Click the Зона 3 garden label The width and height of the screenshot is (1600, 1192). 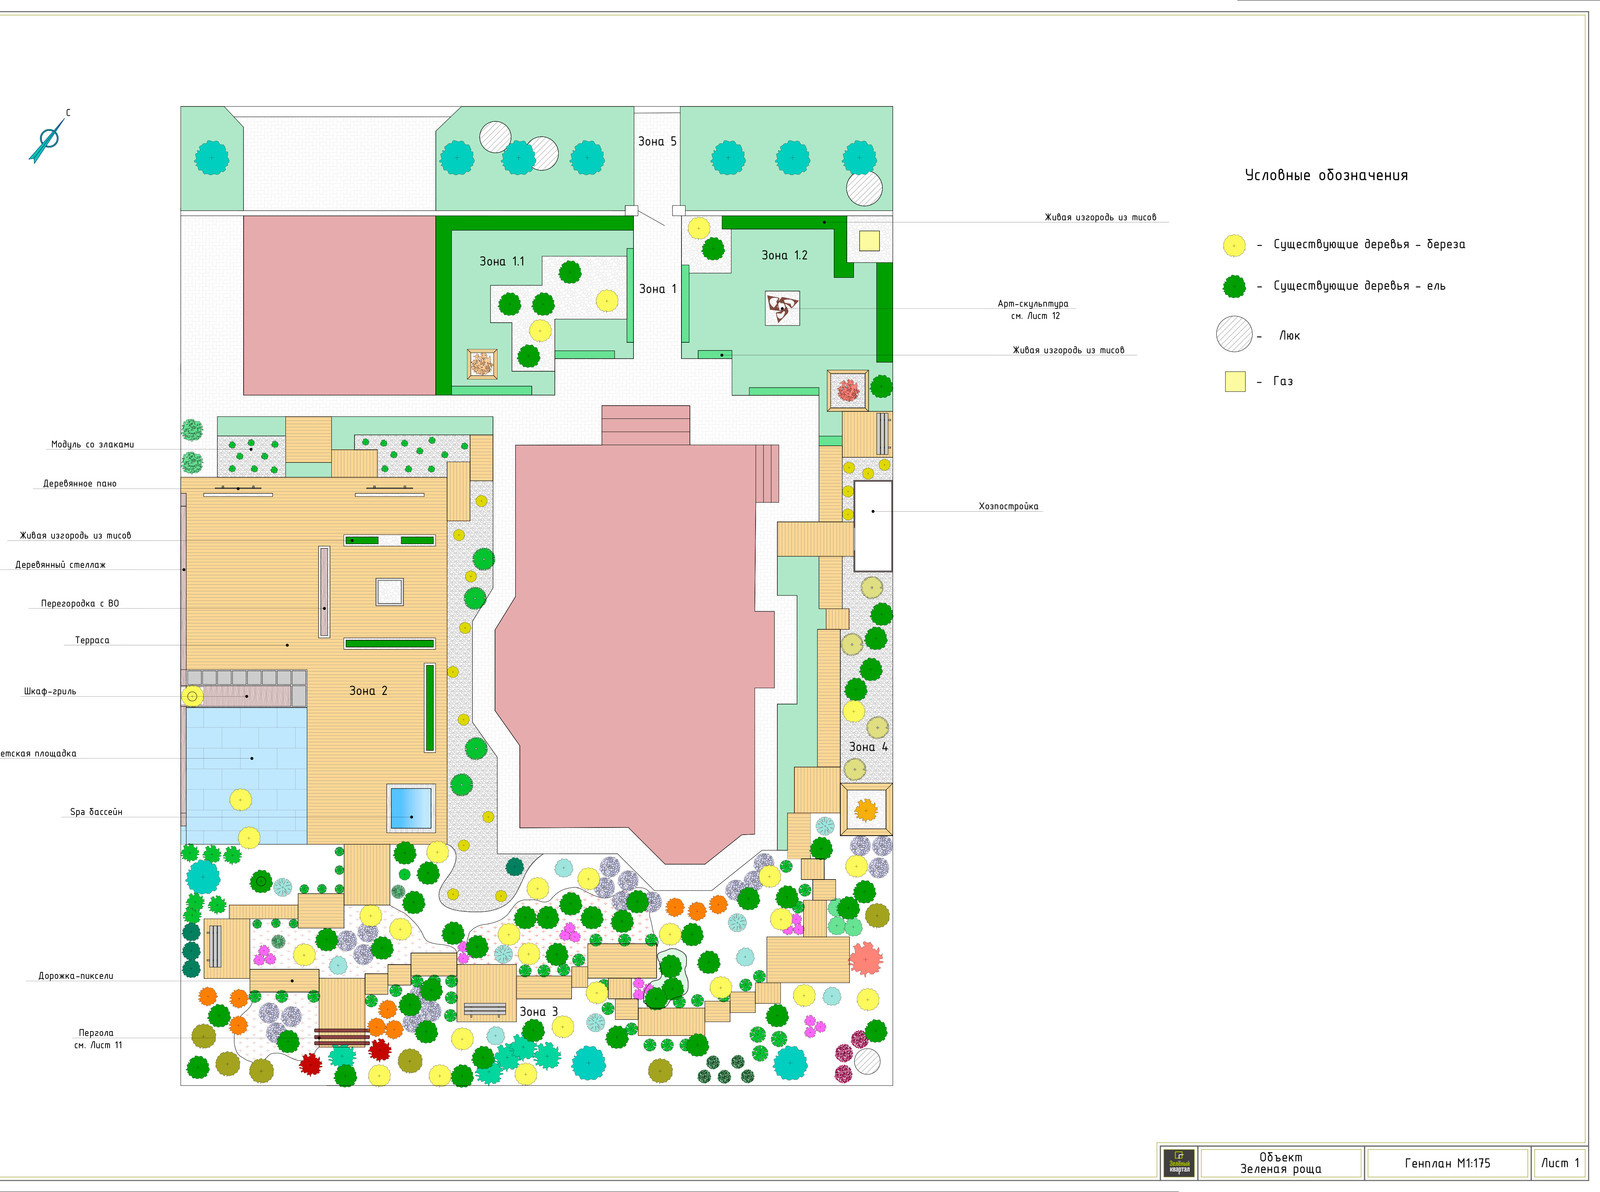pos(538,1012)
